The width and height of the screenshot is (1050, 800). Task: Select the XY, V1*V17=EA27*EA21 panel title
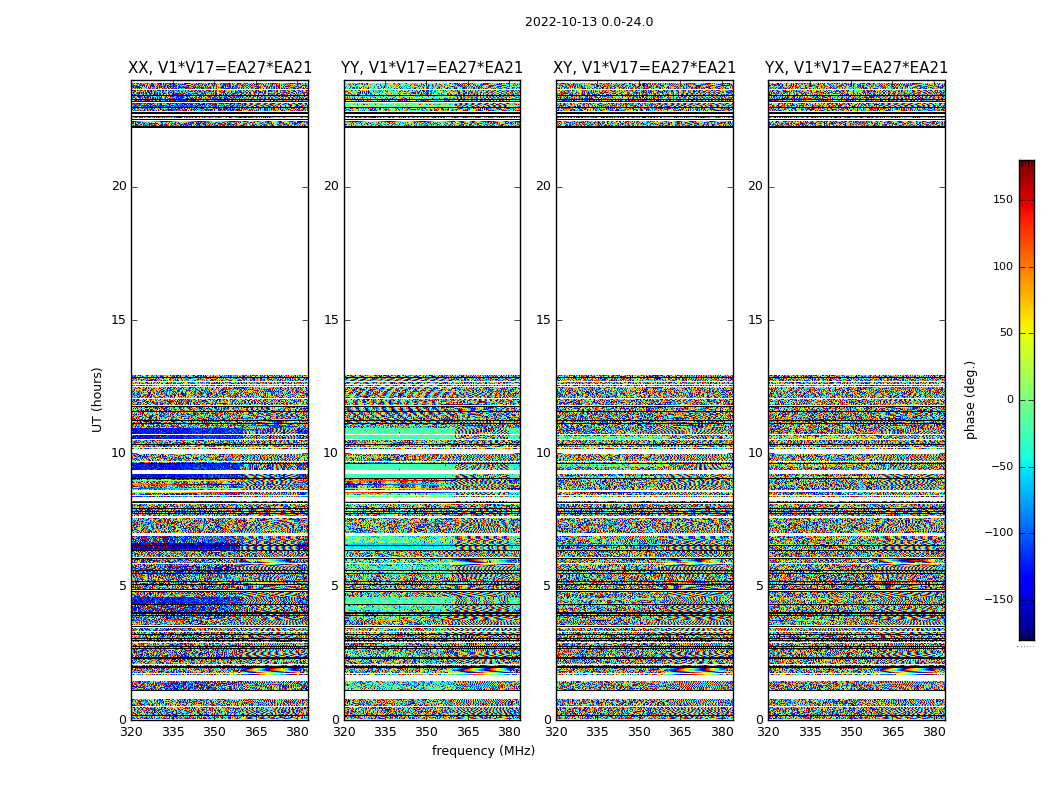[x=644, y=68]
